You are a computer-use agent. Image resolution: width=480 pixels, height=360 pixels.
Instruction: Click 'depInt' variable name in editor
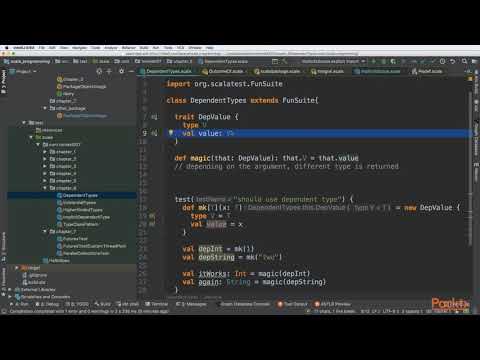[x=210, y=249]
